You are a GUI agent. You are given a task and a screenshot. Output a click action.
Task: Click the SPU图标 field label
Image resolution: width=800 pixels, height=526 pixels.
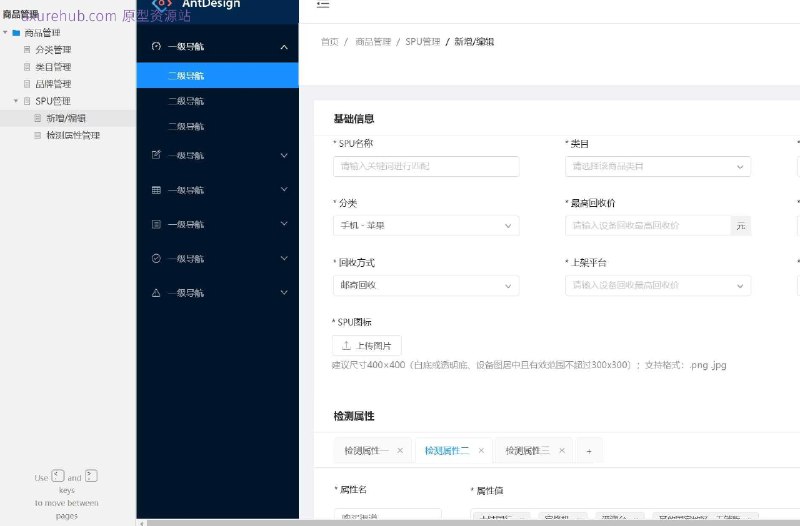coord(352,322)
